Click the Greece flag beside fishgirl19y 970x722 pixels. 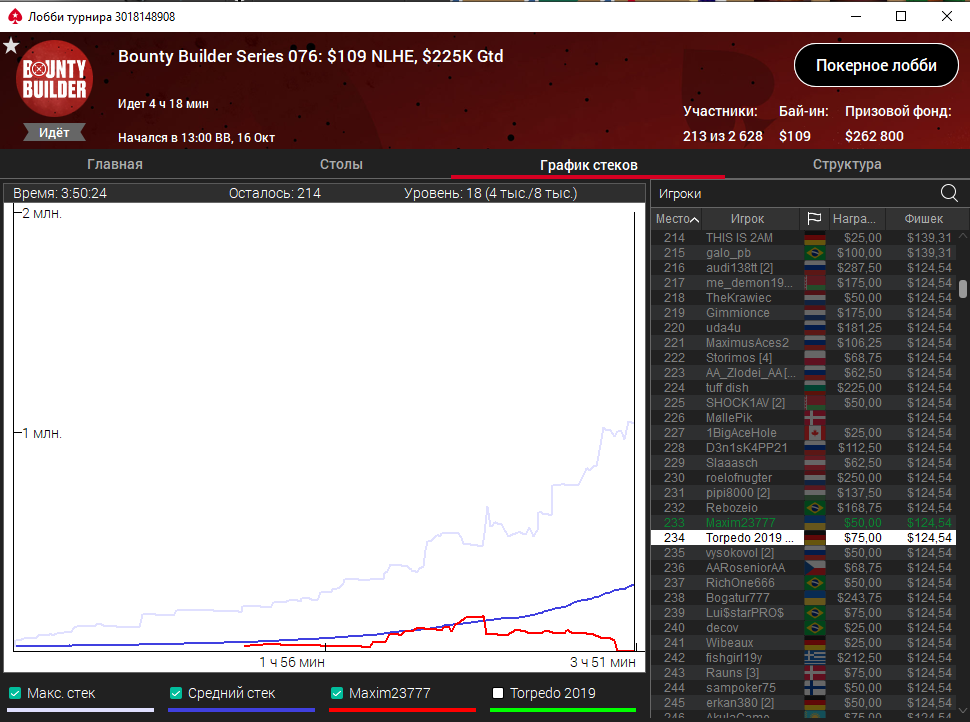(x=815, y=658)
